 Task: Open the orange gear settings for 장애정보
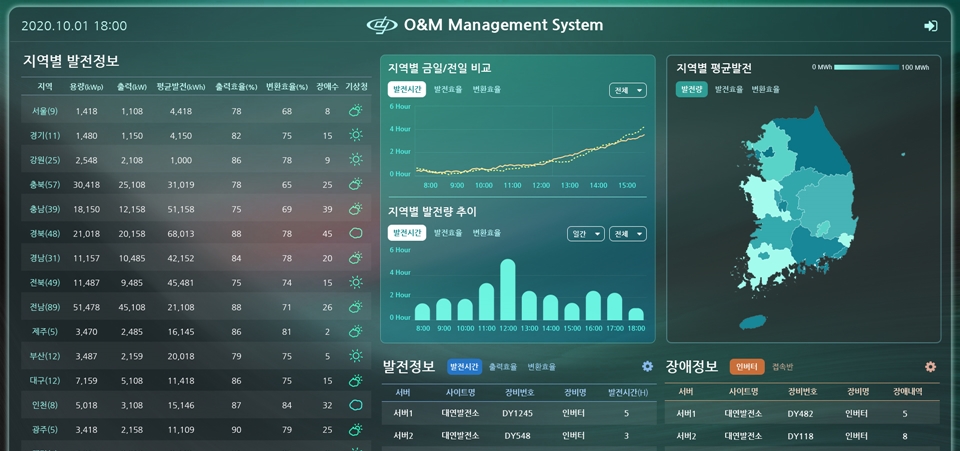[x=930, y=367]
